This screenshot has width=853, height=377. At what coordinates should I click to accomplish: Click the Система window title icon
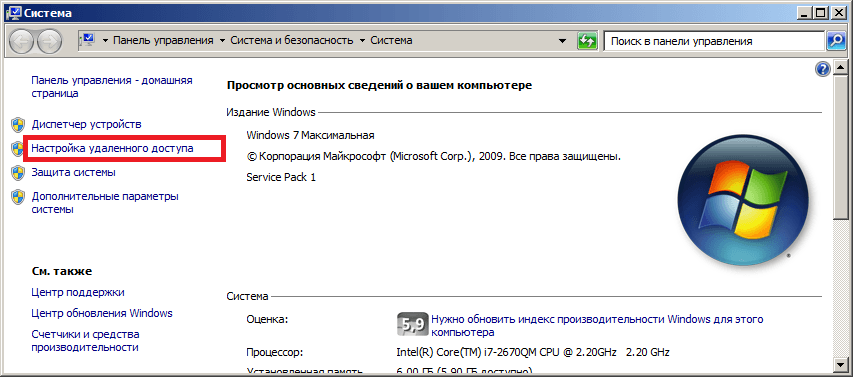tap(14, 12)
